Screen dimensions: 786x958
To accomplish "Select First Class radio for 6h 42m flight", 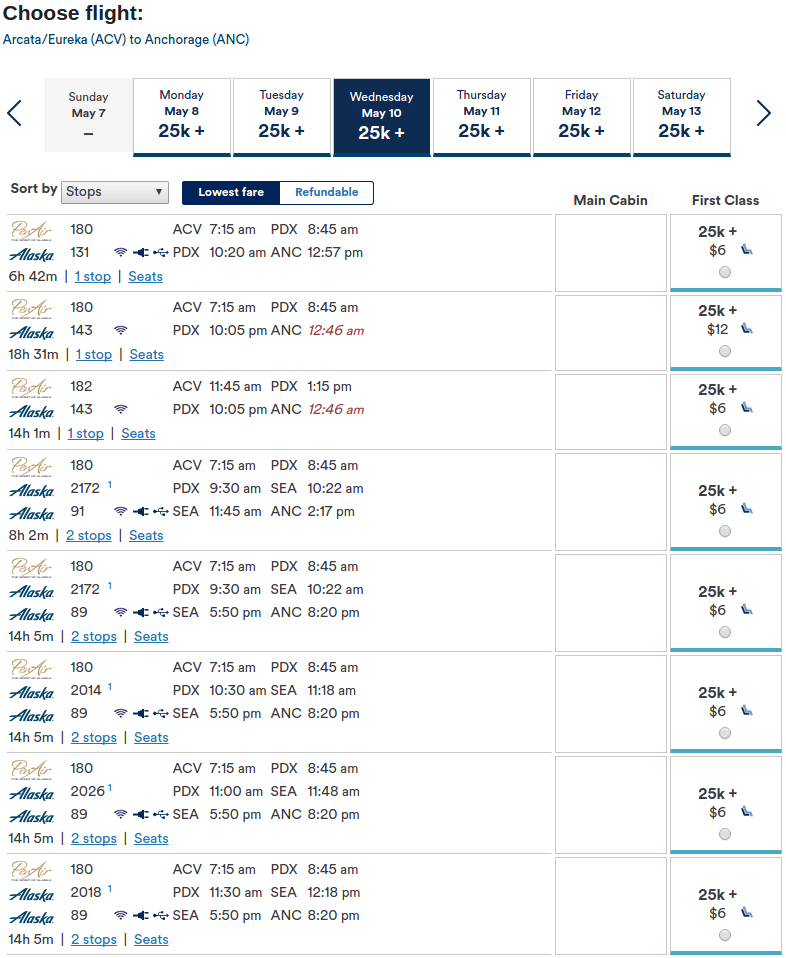I will (x=725, y=272).
